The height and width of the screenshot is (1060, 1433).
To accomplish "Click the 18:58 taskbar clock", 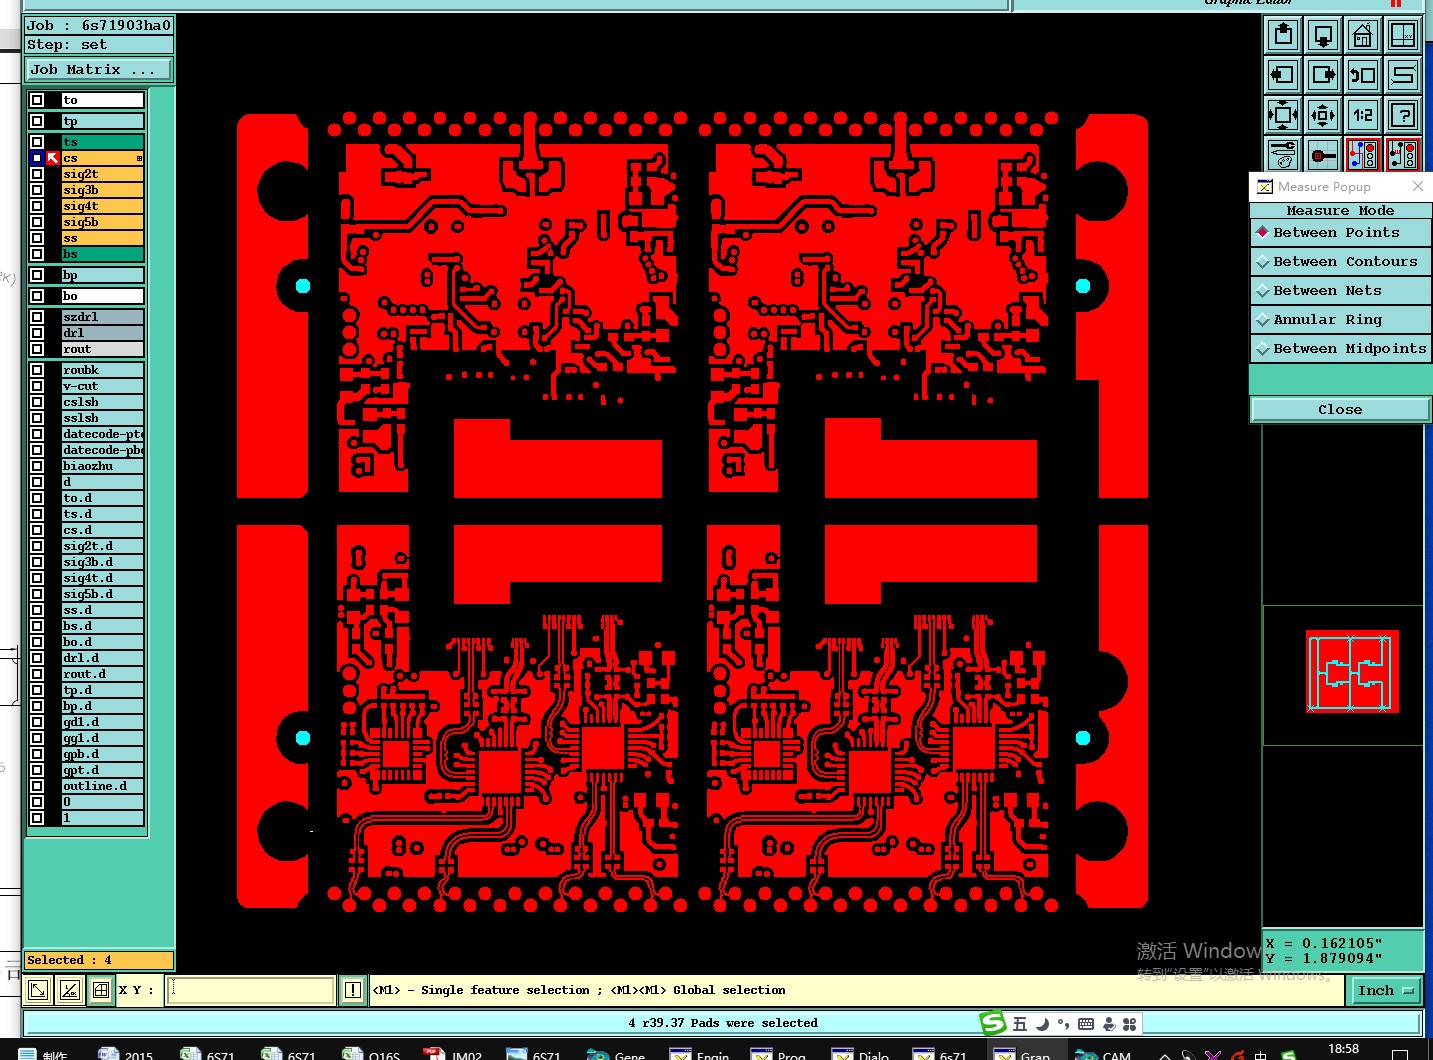I will click(1343, 1049).
